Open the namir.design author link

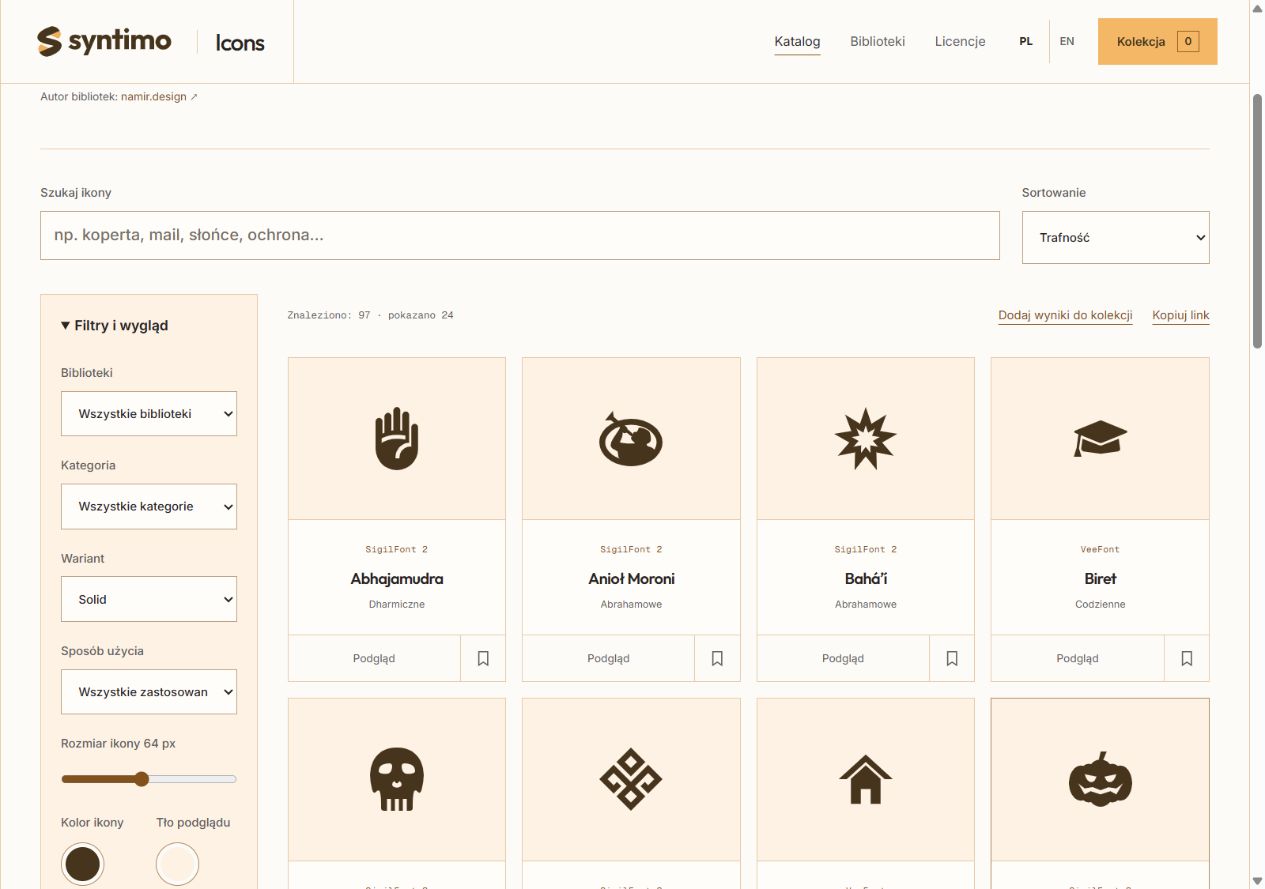click(x=159, y=97)
